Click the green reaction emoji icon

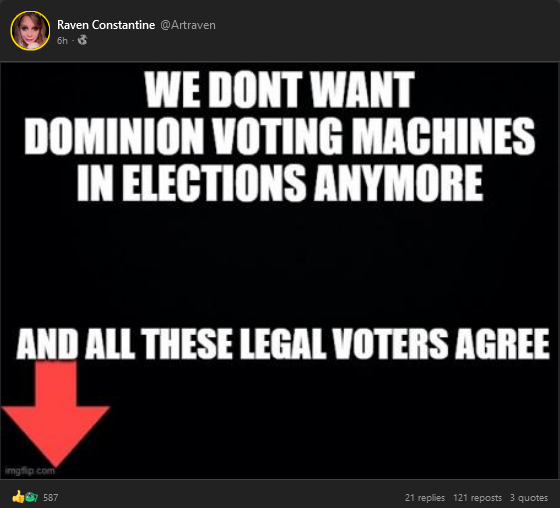pyautogui.click(x=32, y=497)
